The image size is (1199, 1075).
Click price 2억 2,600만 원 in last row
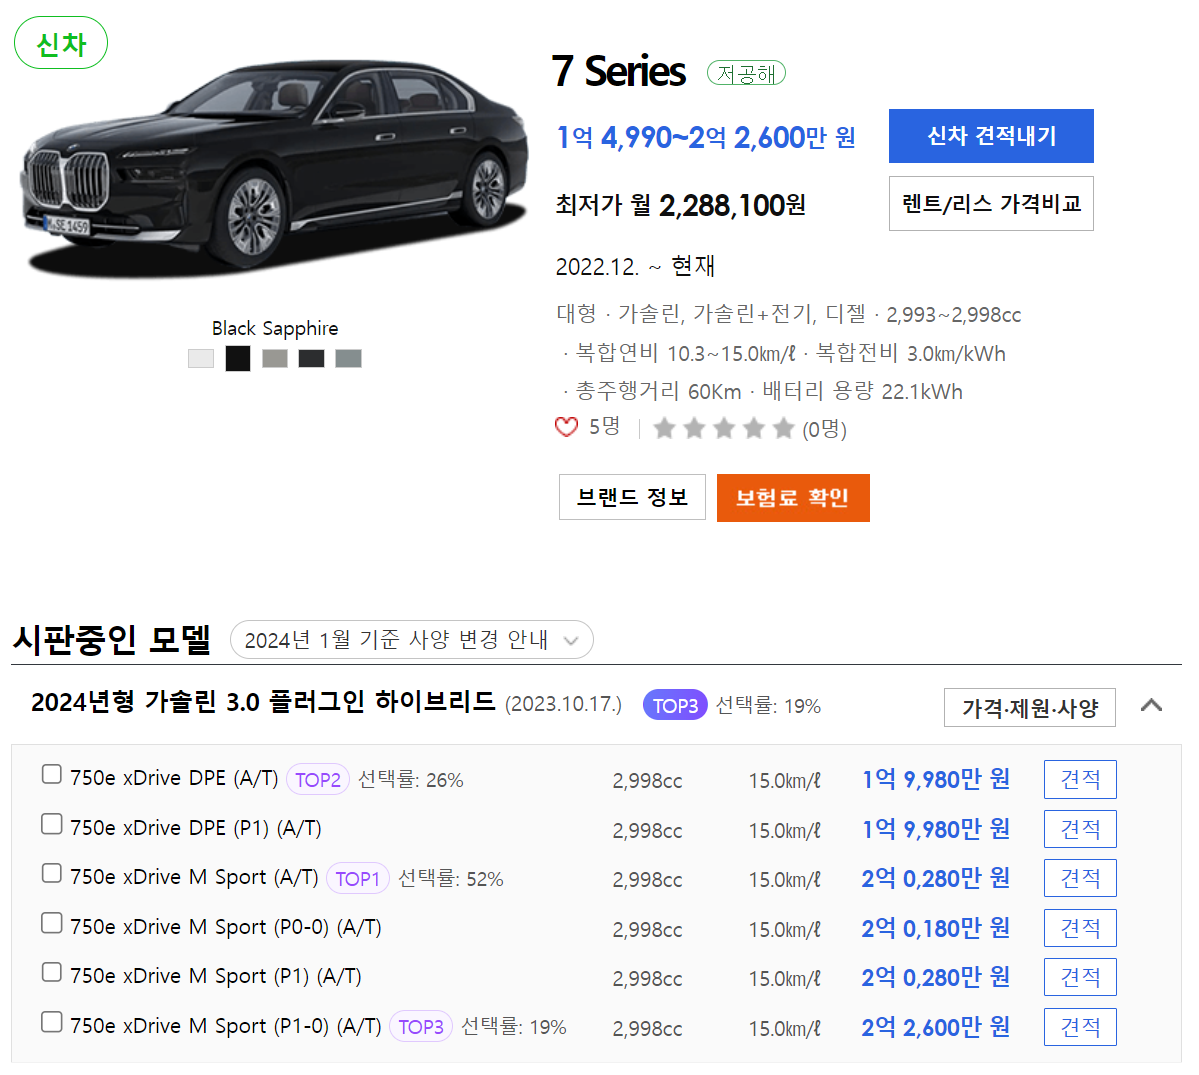935,1027
